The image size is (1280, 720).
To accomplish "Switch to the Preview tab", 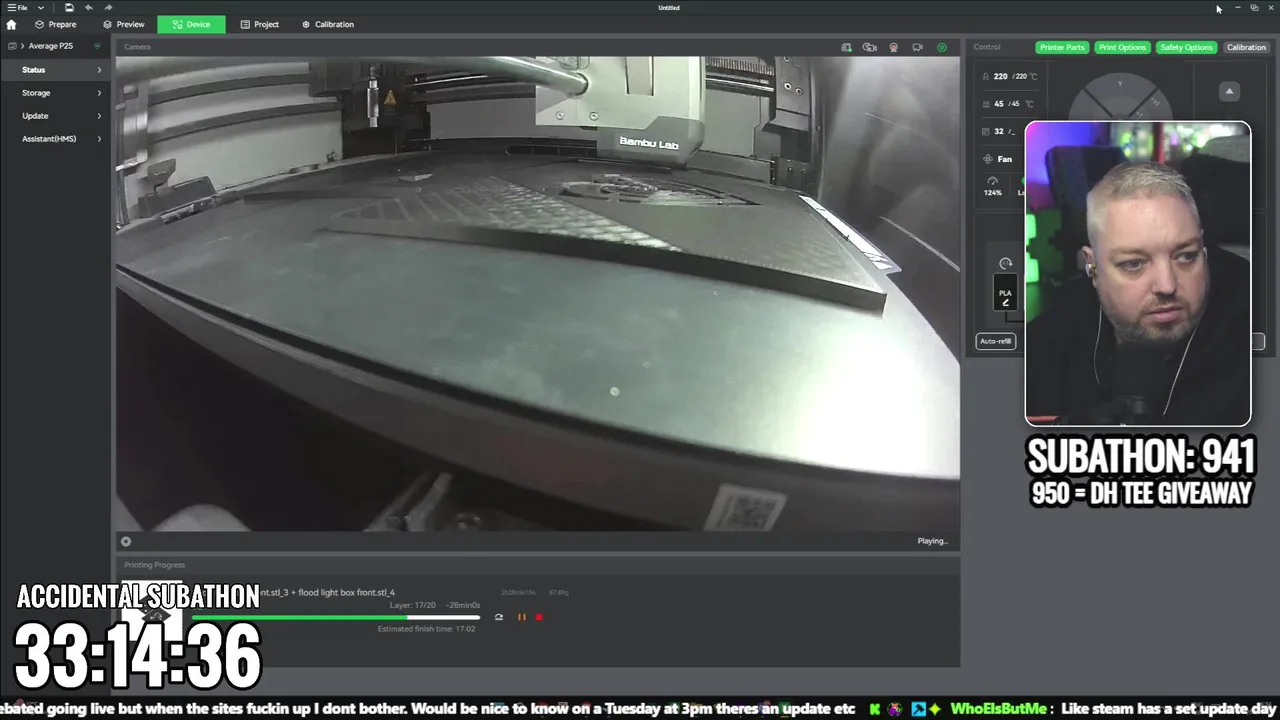I will tap(124, 24).
